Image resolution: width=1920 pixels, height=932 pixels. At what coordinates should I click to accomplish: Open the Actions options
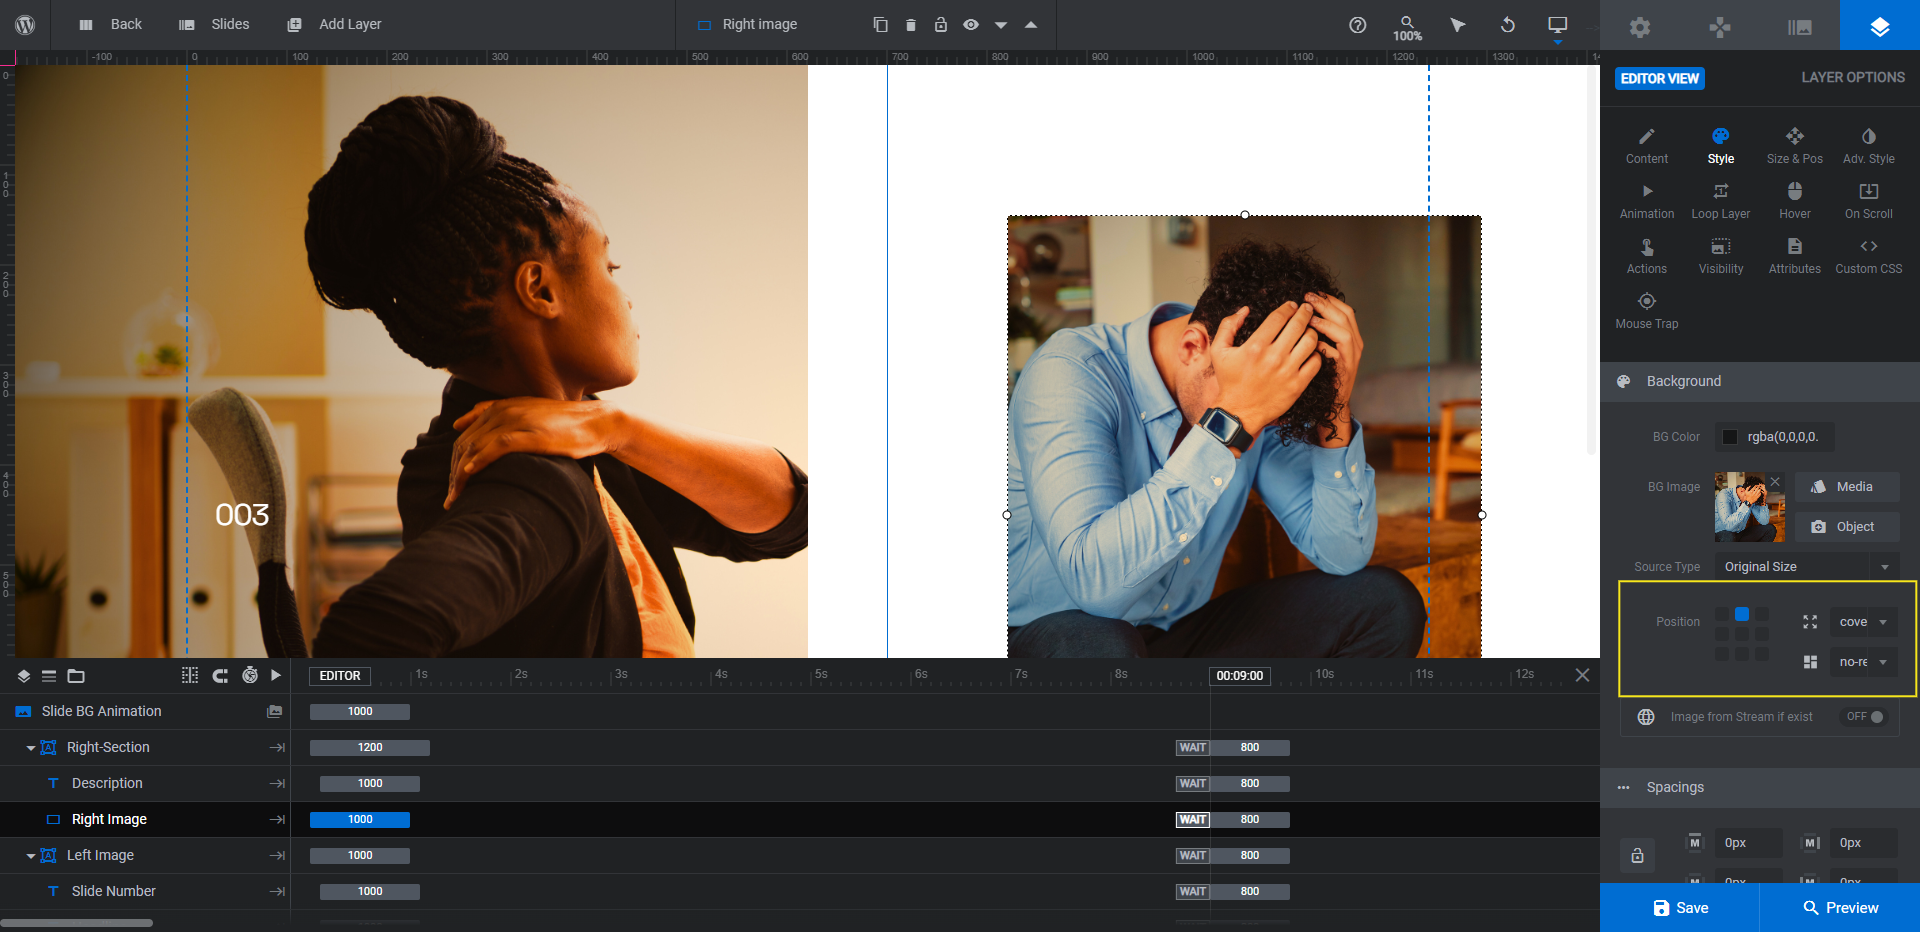(x=1647, y=256)
